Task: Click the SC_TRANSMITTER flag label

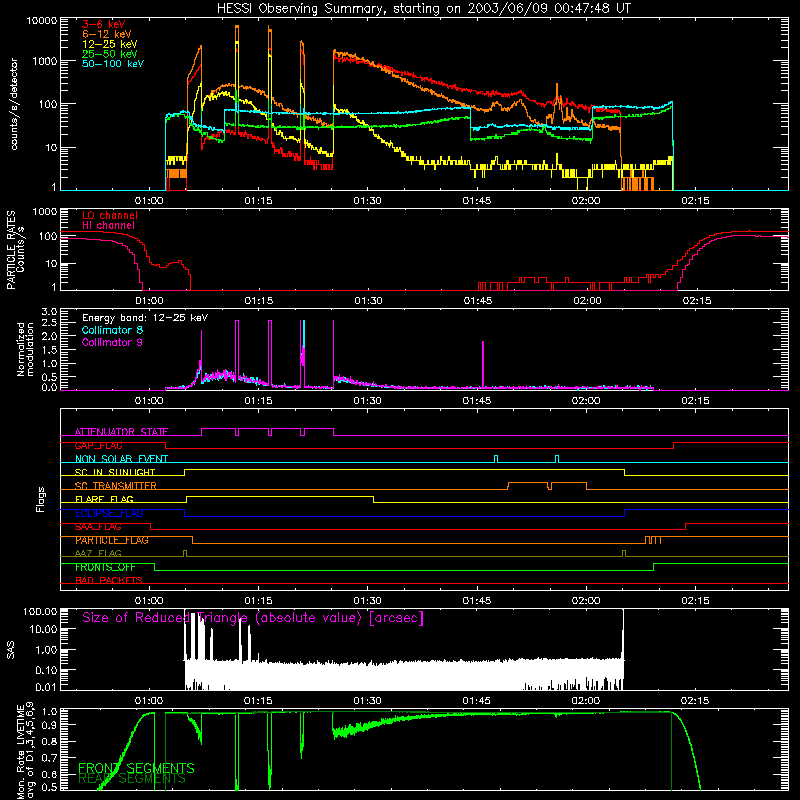Action: [x=116, y=485]
